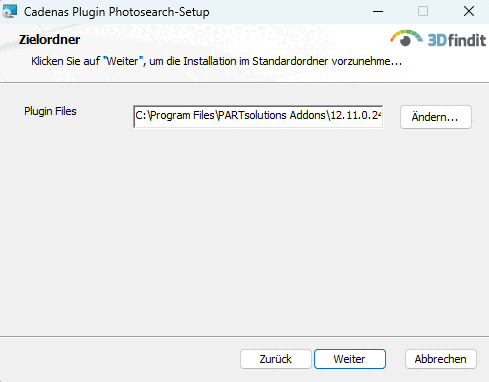Click into the Plugin Files path field
The width and height of the screenshot is (489, 382).
[x=258, y=116]
